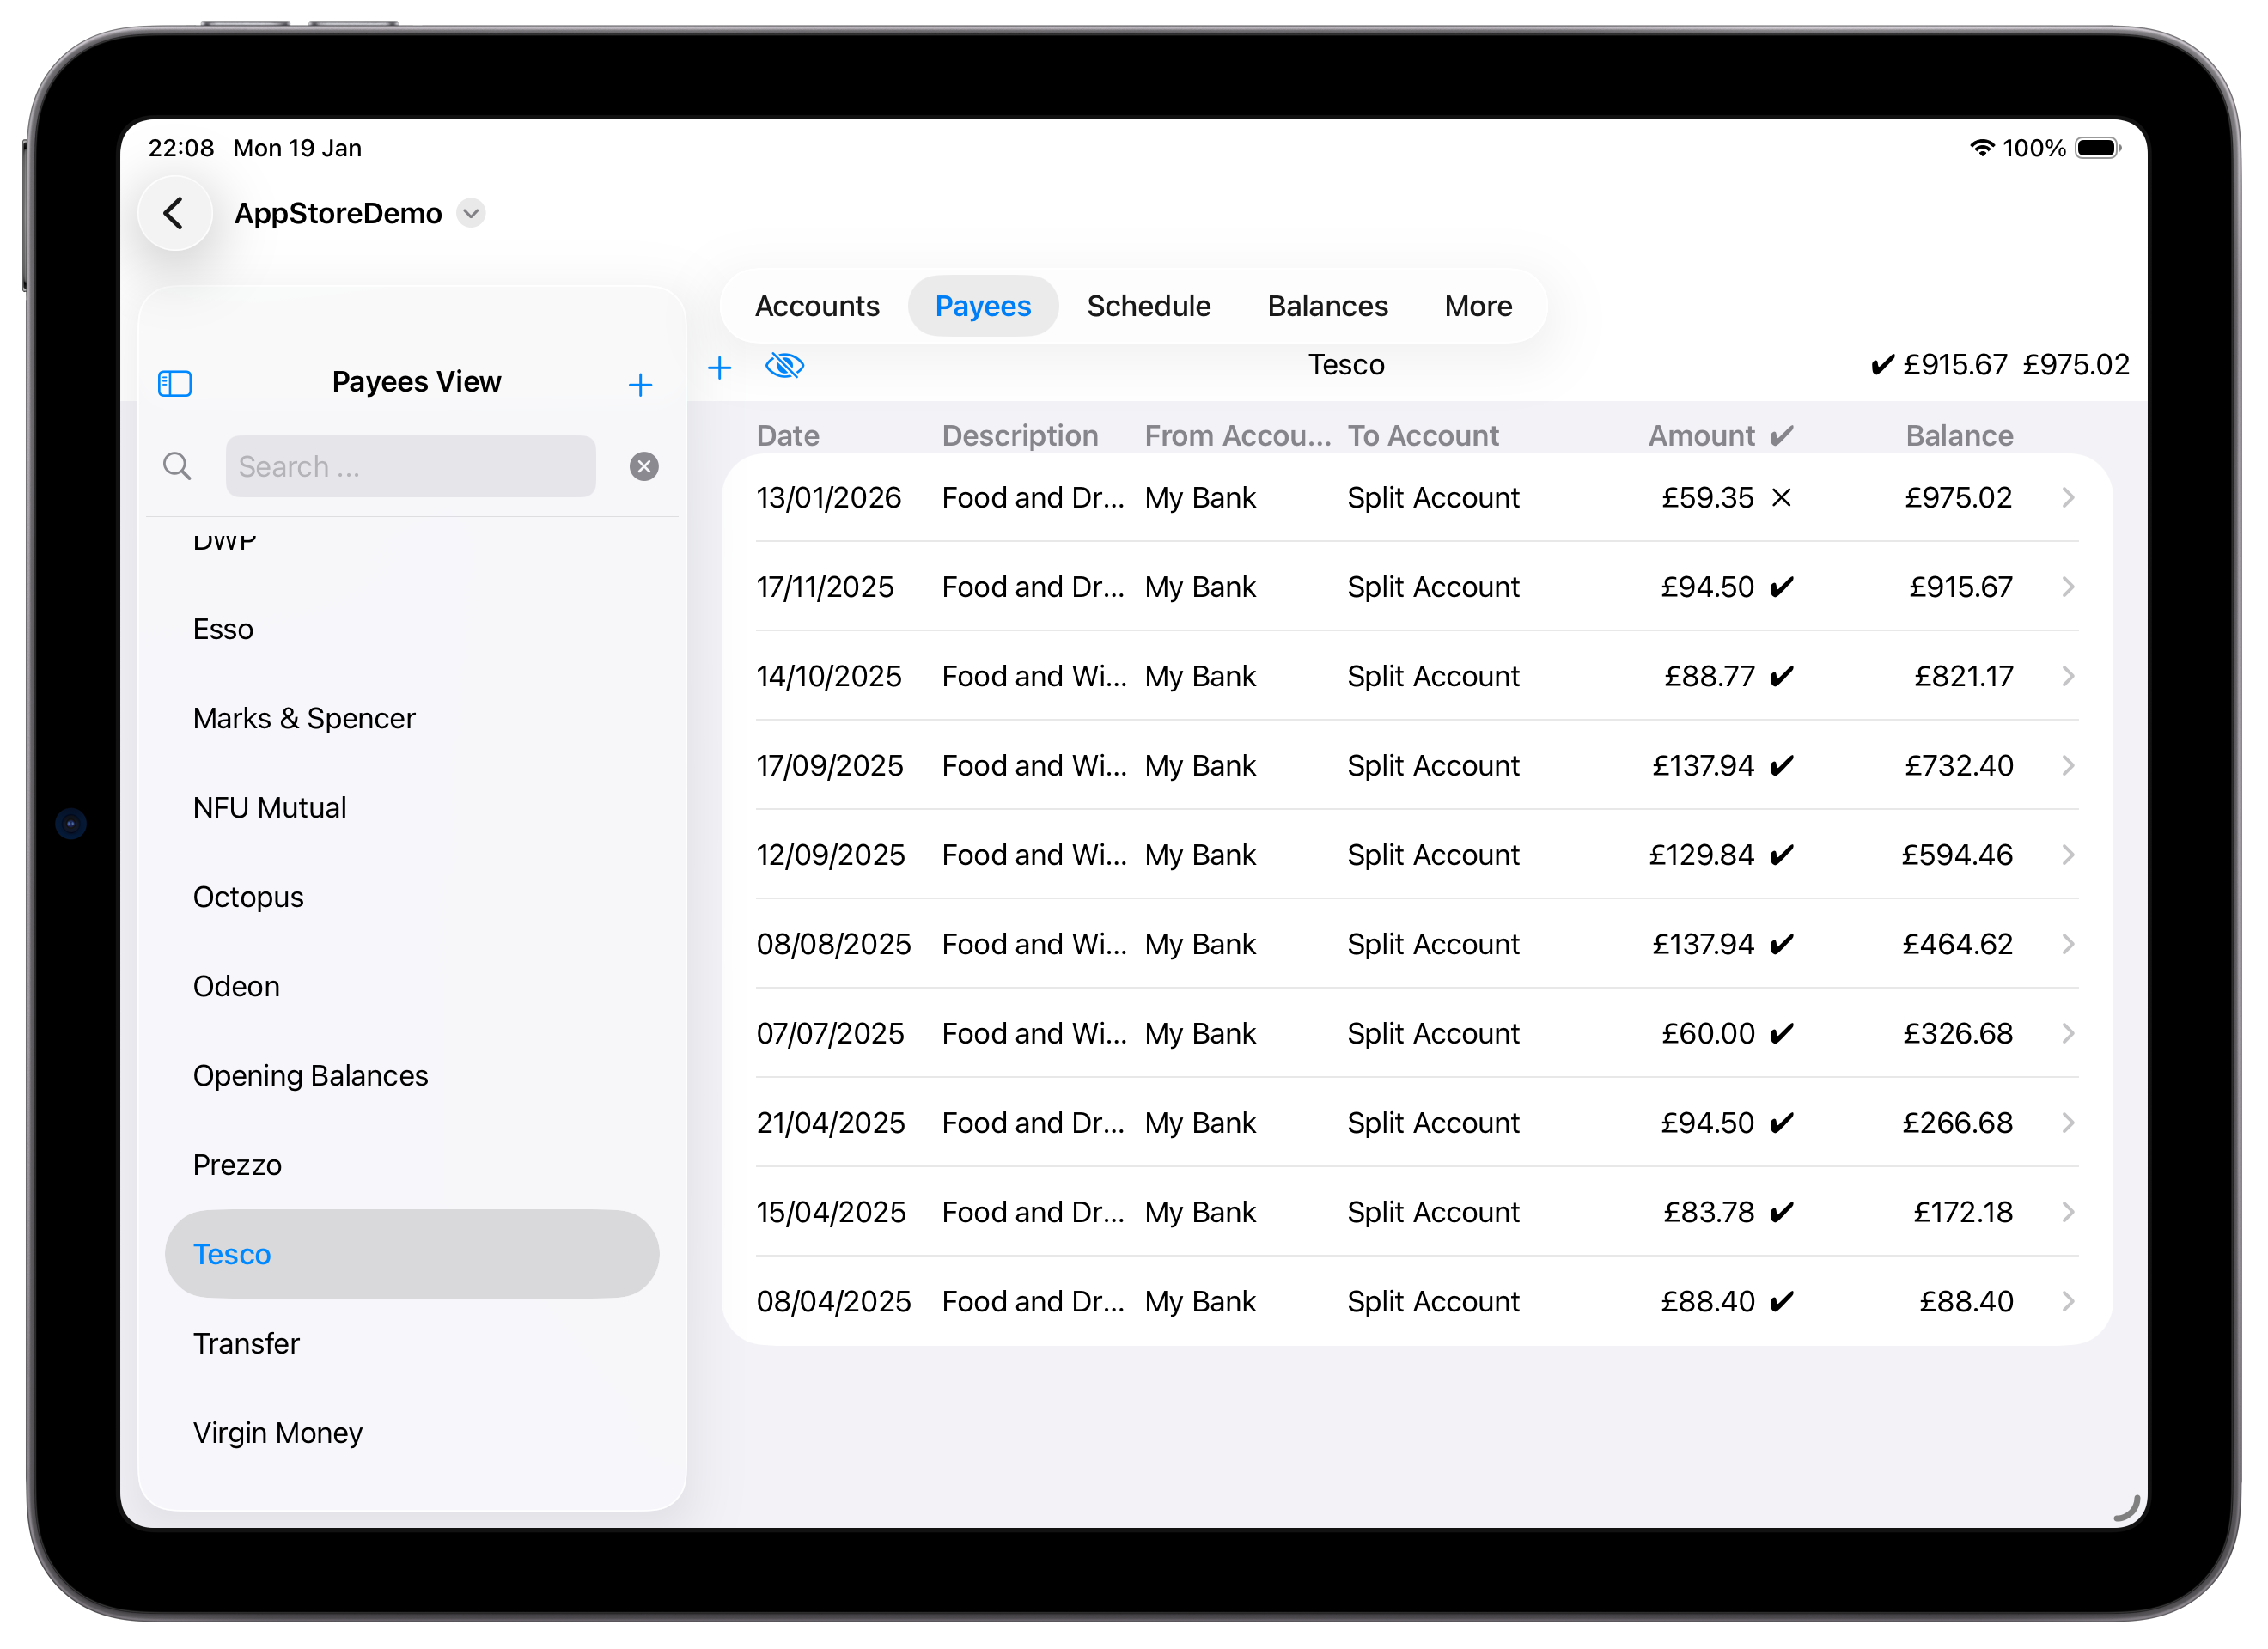The height and width of the screenshot is (1649, 2268).
Task: Click the battery status icon
Action: click(2097, 148)
